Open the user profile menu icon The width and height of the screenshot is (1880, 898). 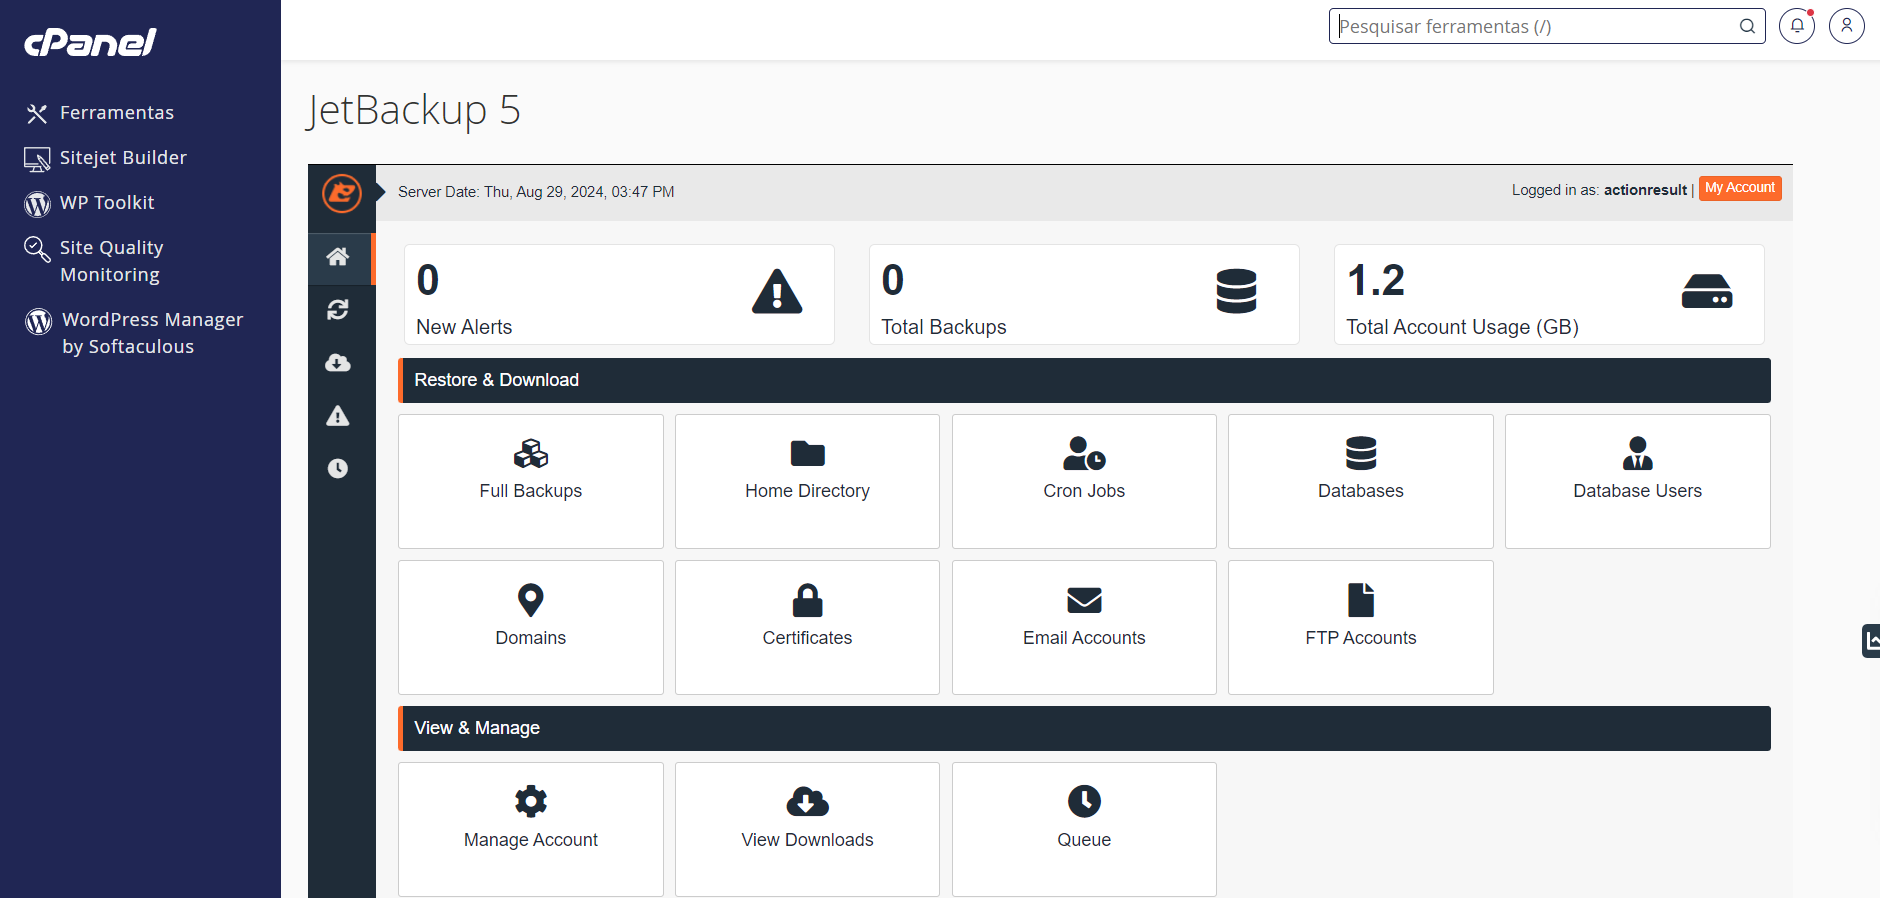[x=1847, y=26]
